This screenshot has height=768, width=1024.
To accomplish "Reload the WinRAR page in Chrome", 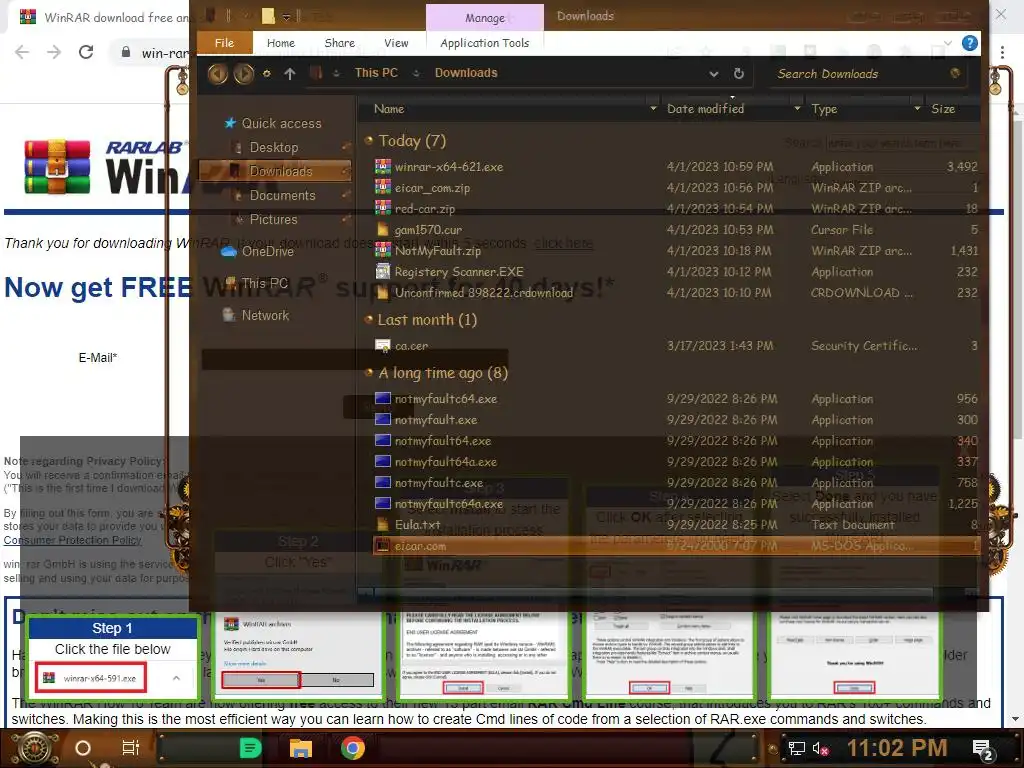I will pos(86,52).
